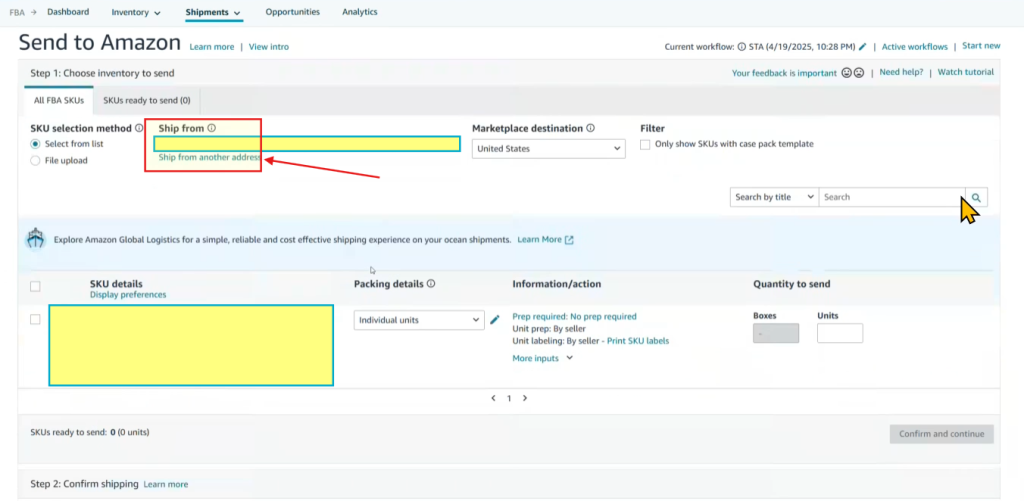
Task: Select the File upload radio button
Action: tap(36, 160)
